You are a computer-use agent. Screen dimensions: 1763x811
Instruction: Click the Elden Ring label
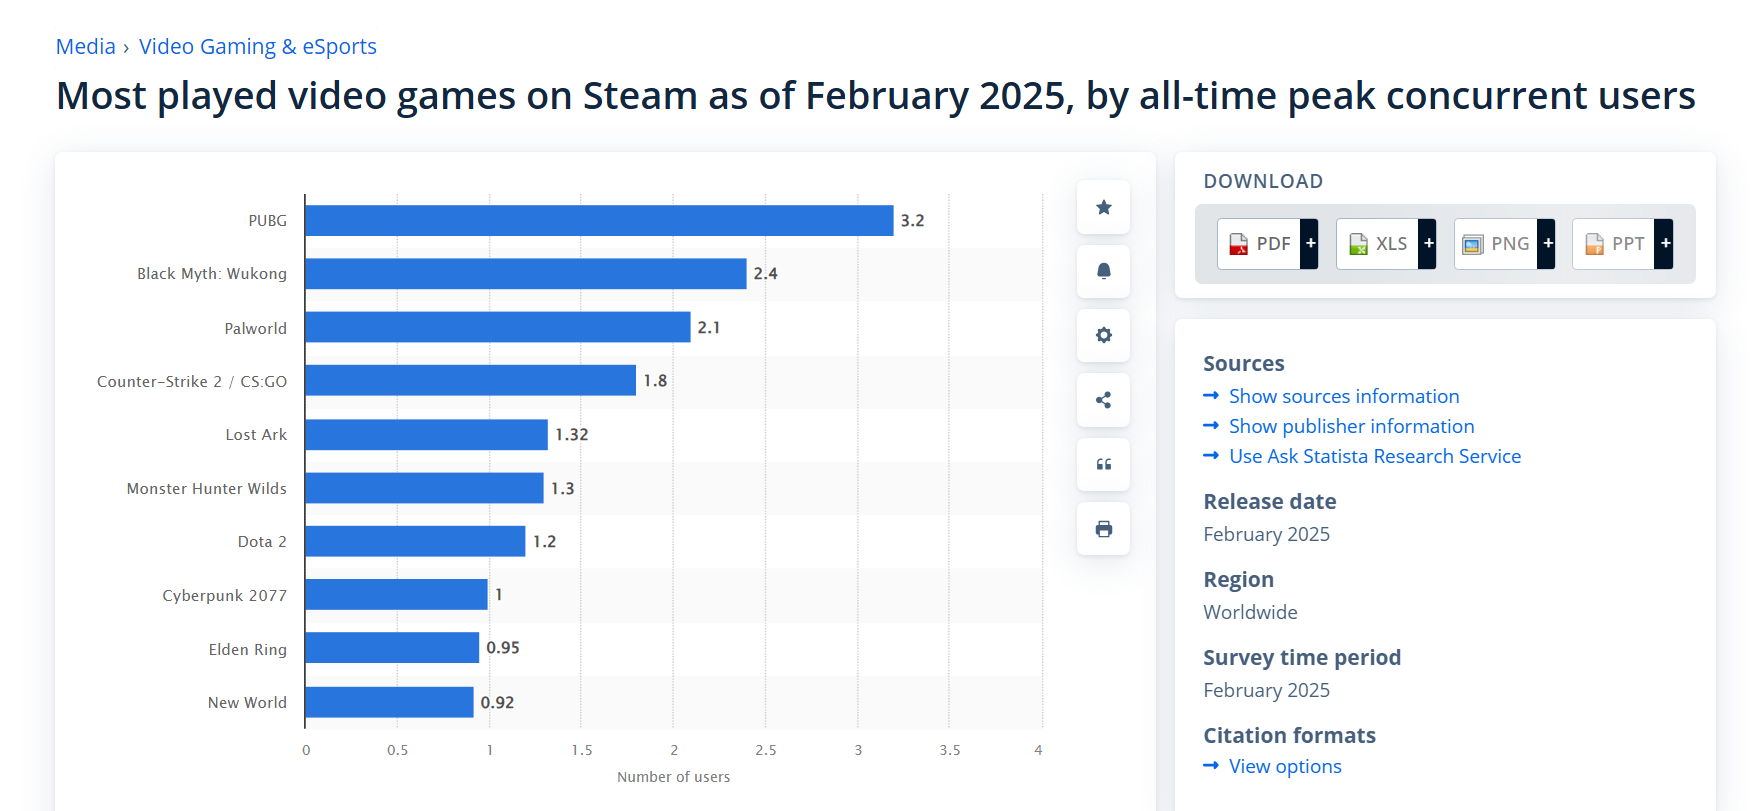coord(248,650)
